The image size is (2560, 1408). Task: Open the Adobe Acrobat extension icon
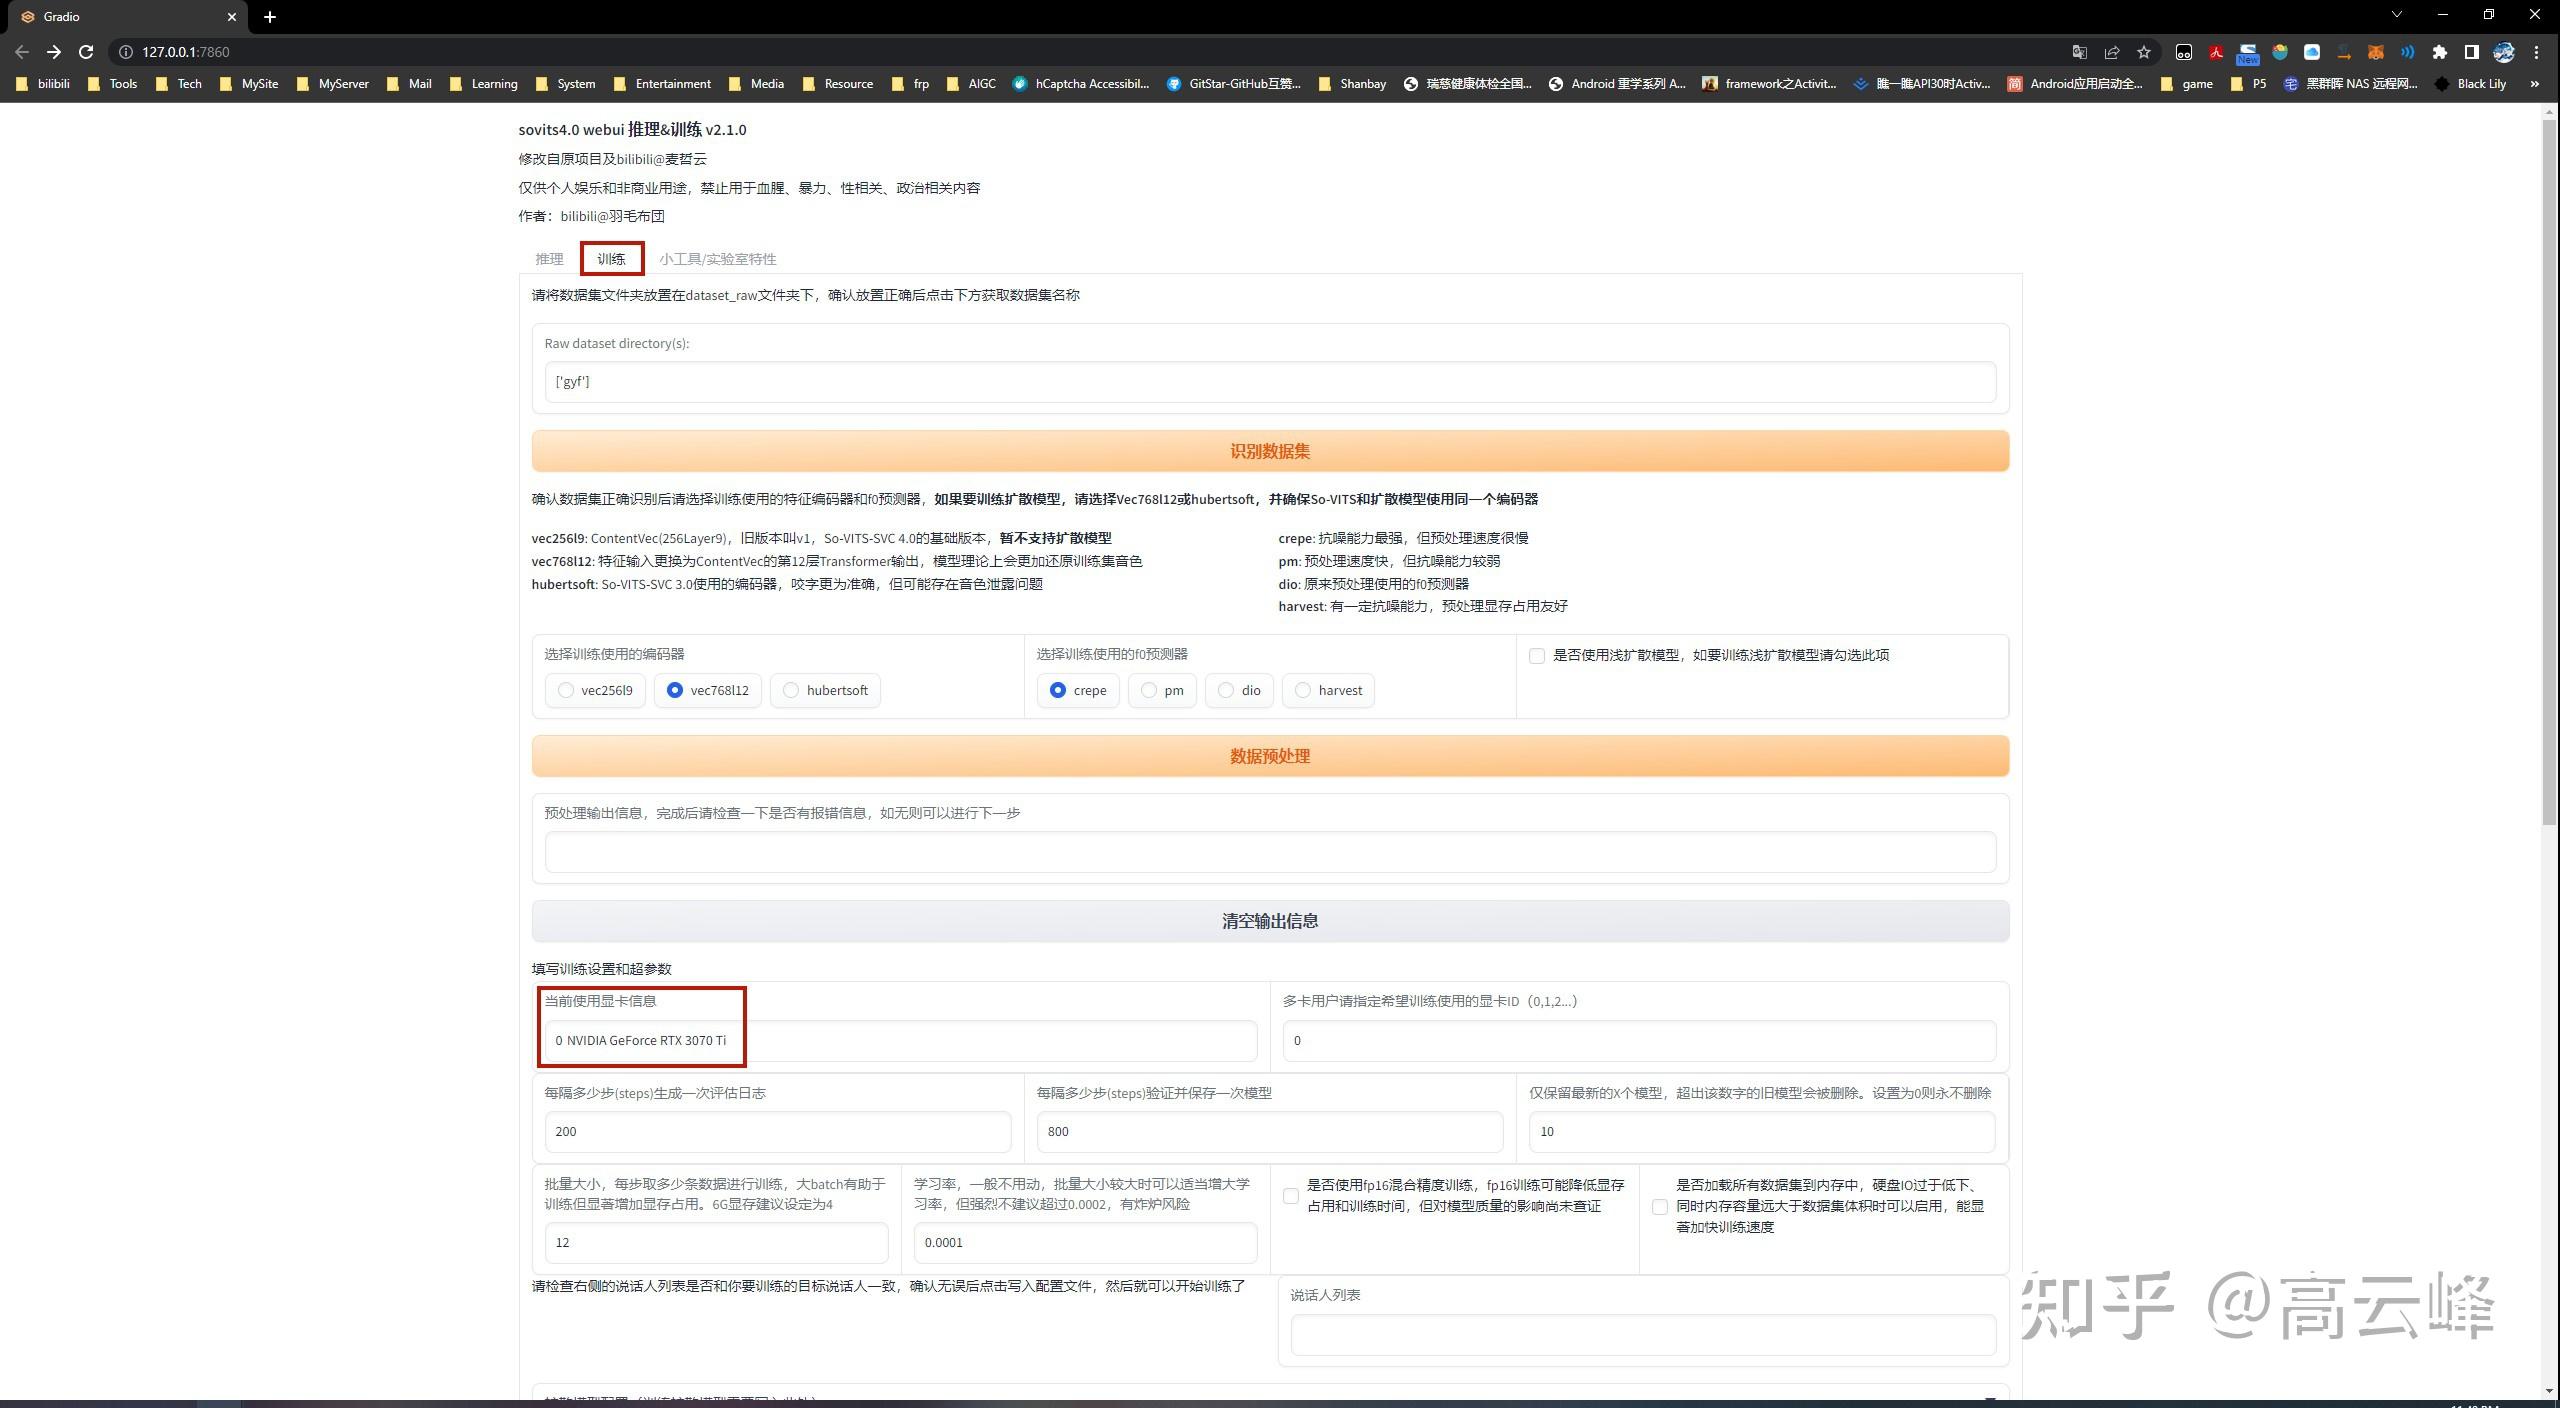tap(2215, 52)
